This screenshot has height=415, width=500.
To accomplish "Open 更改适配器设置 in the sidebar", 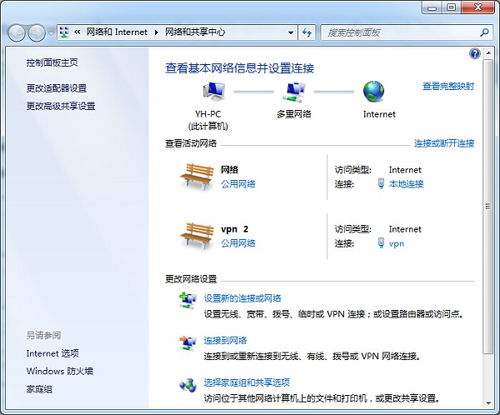I will (x=56, y=88).
